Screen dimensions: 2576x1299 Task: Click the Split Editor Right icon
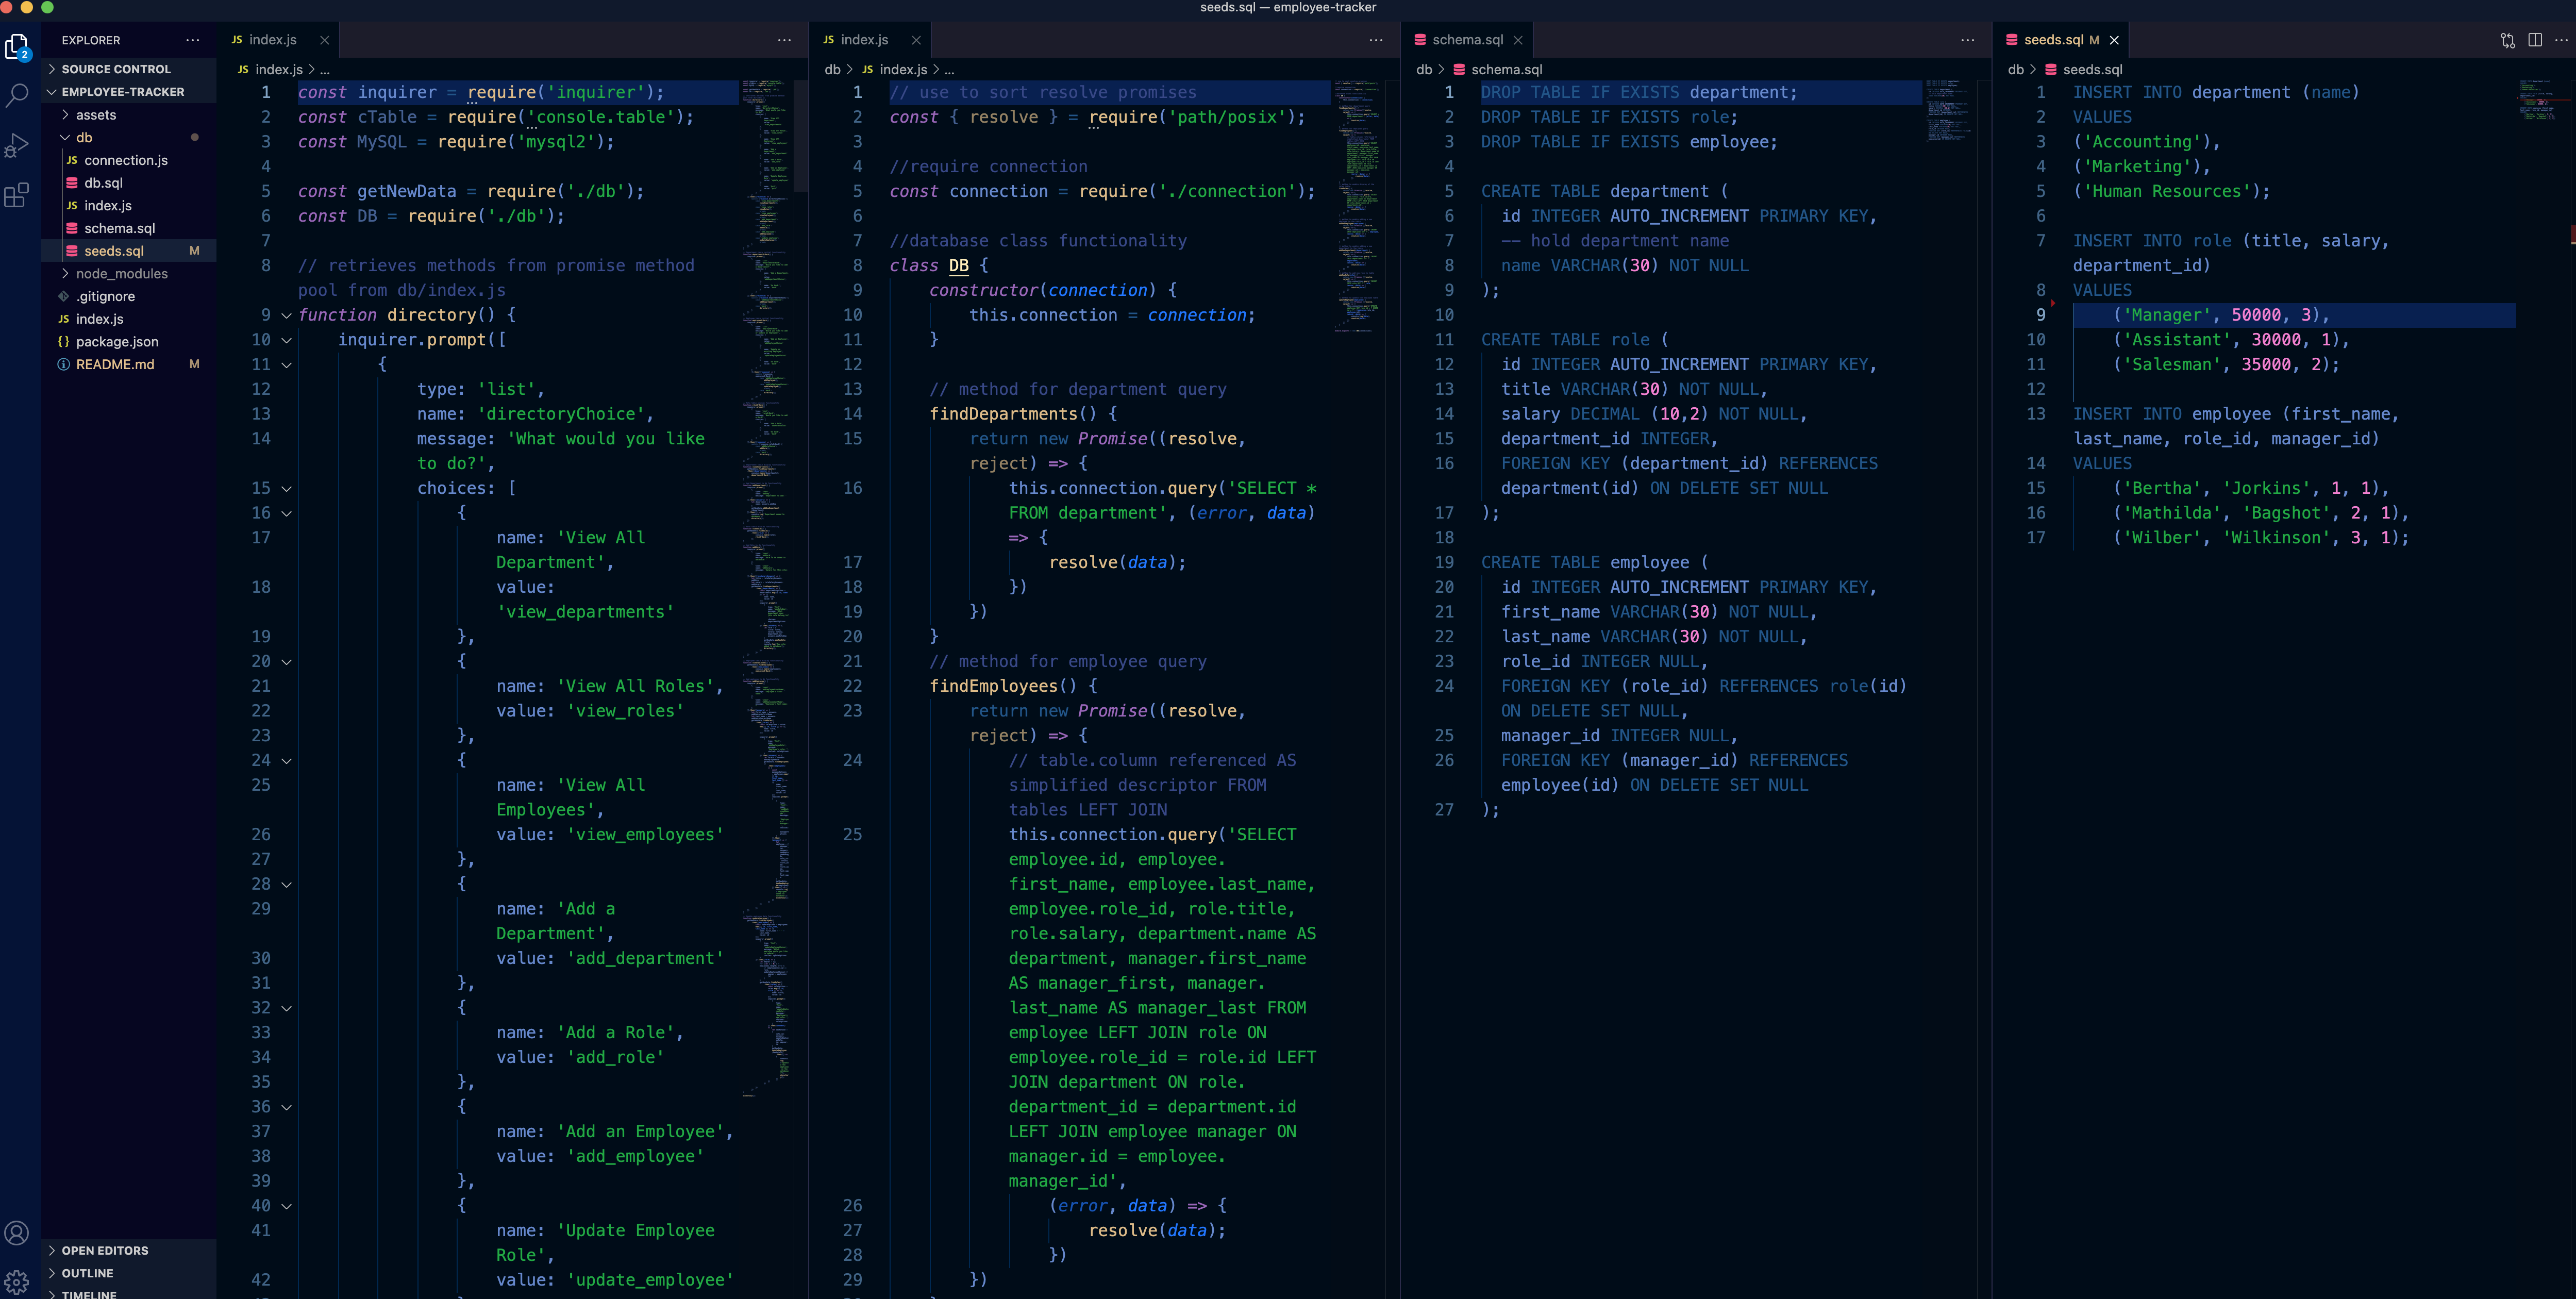coord(2535,40)
